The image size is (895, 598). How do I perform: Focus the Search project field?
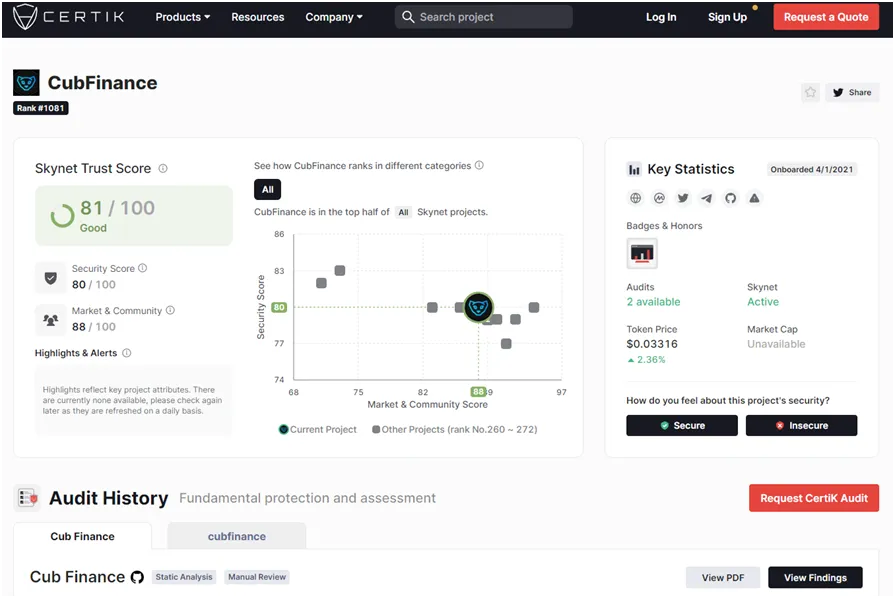coord(483,17)
